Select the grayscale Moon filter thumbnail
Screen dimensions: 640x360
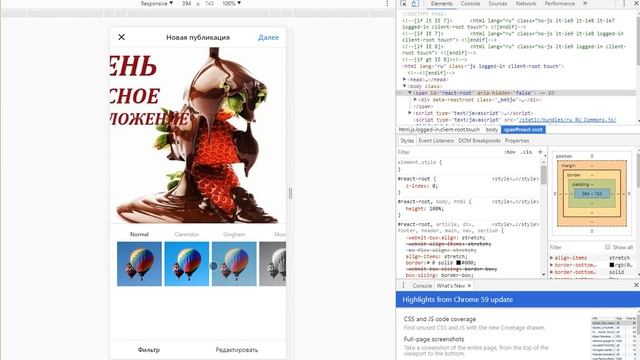pyautogui.click(x=273, y=264)
